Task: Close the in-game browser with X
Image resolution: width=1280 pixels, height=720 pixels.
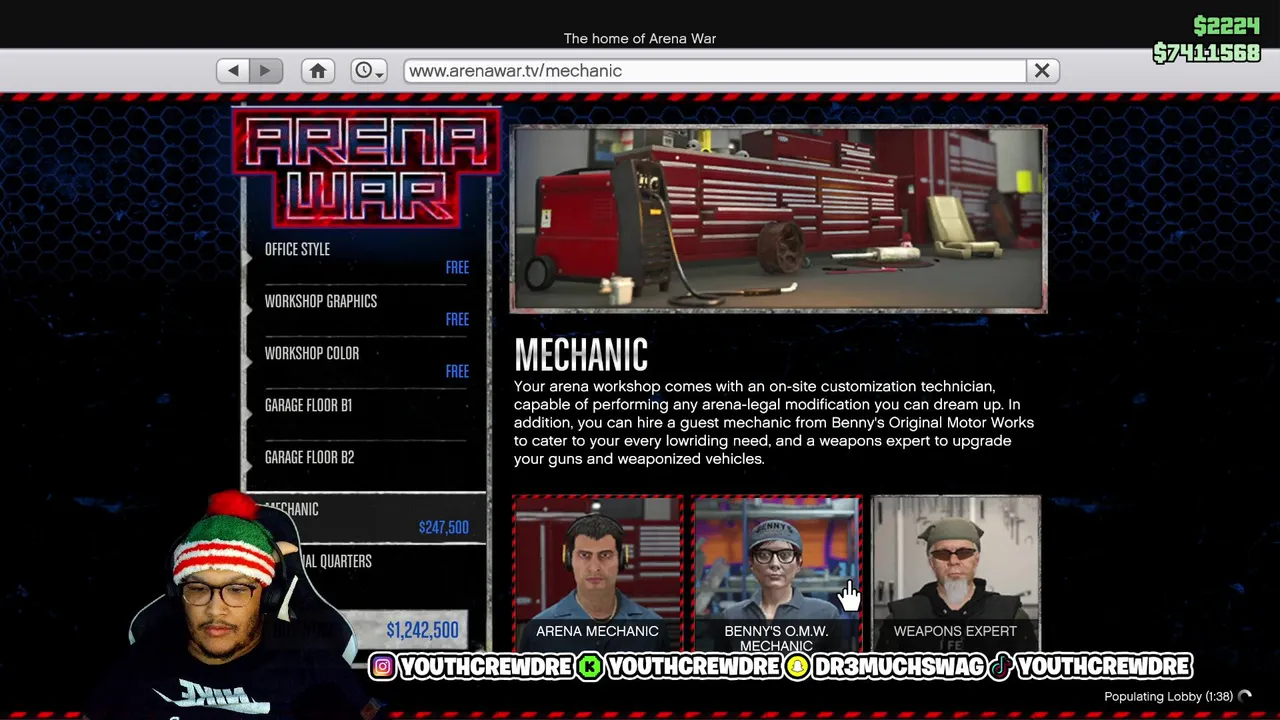Action: pos(1042,71)
